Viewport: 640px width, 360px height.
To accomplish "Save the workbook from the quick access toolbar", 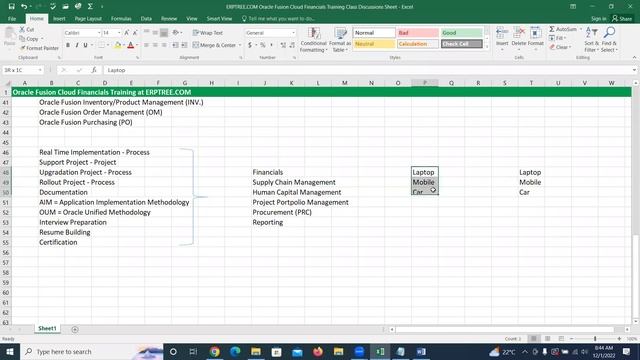I will point(11,7).
